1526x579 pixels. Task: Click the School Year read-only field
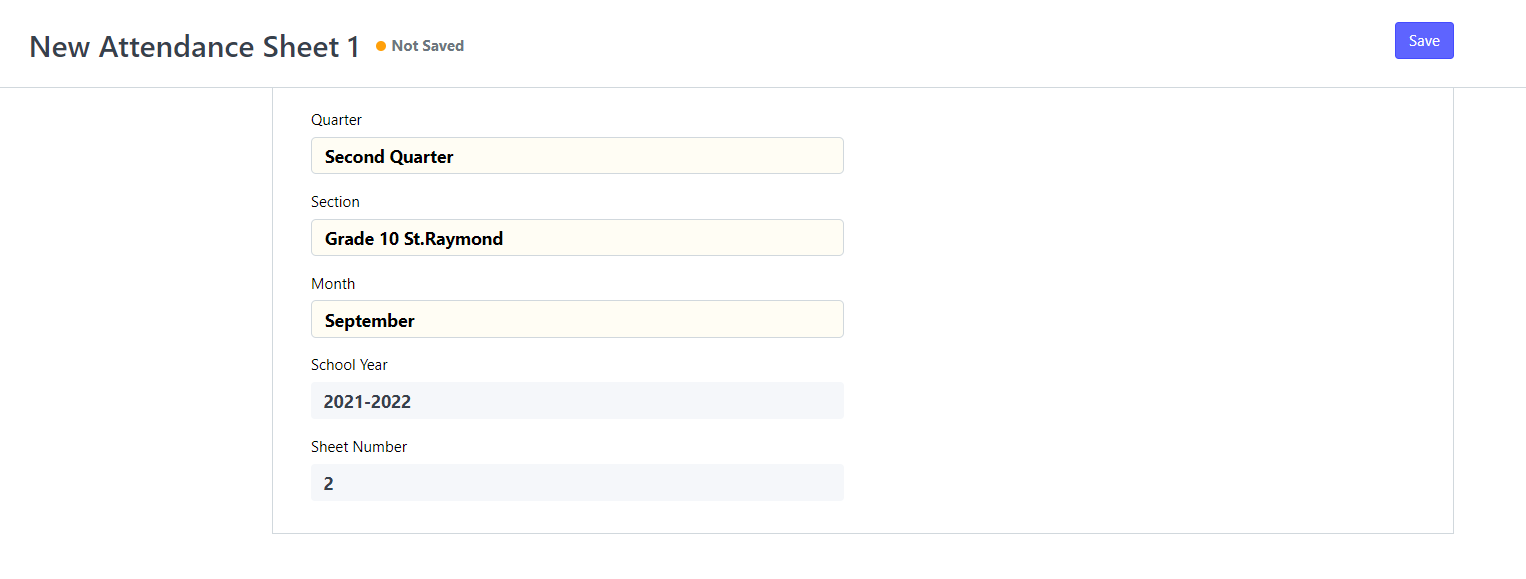point(577,401)
